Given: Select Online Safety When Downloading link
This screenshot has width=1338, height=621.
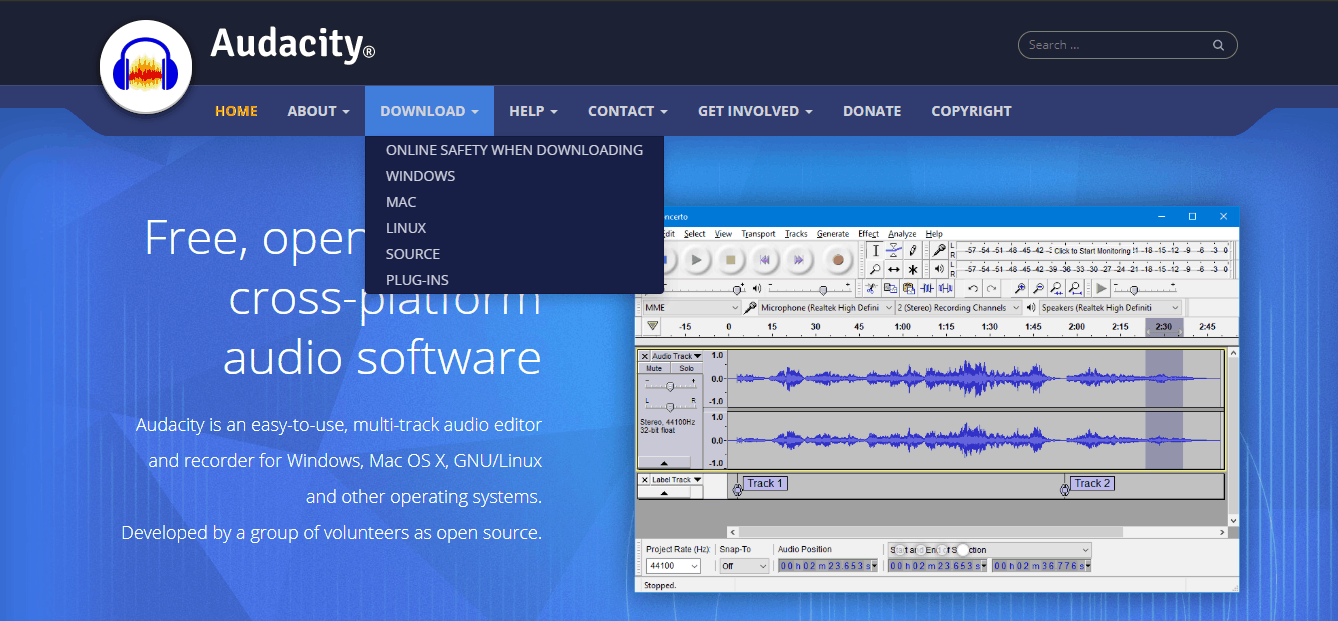Looking at the screenshot, I should pos(514,150).
